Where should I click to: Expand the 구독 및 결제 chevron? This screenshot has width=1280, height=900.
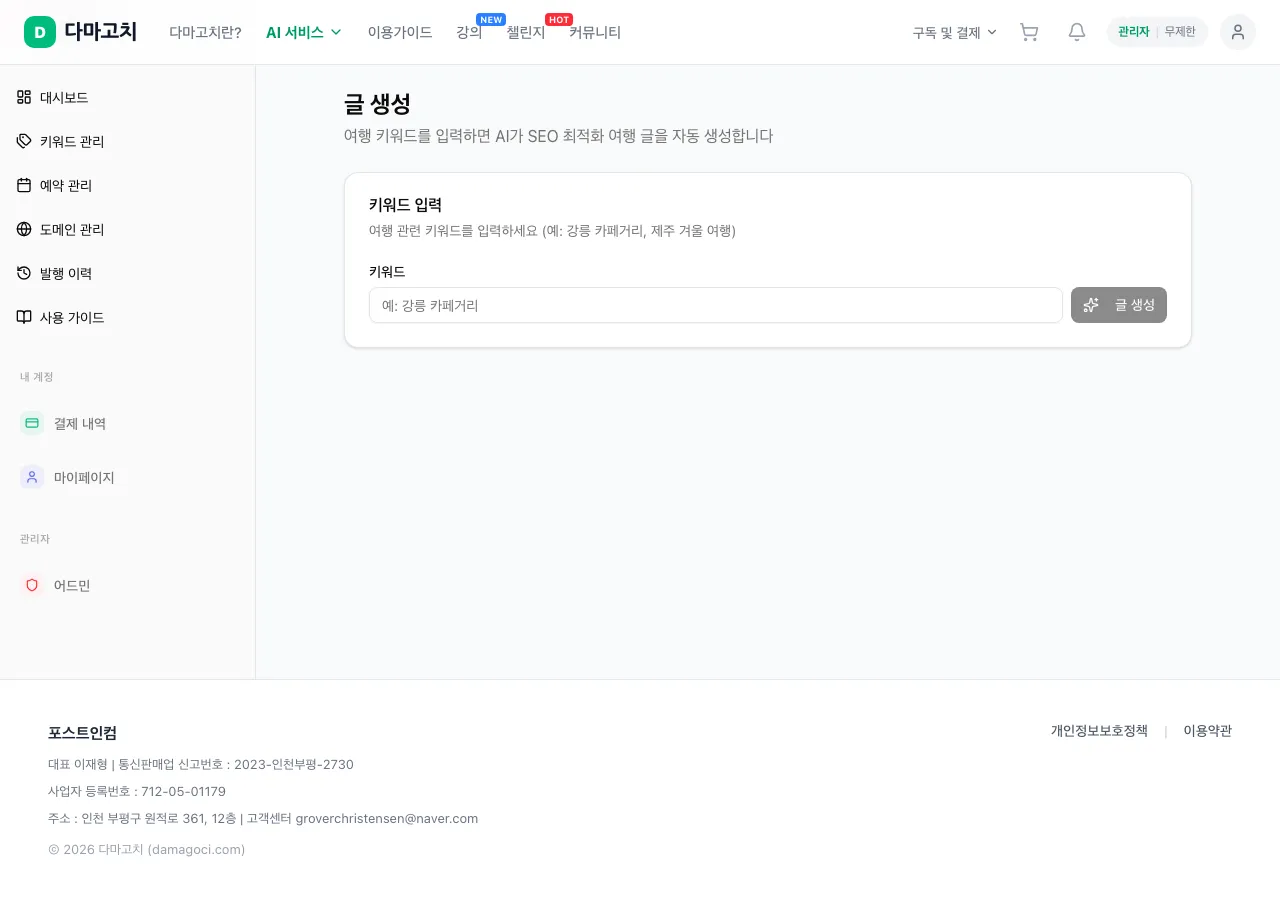coord(992,32)
